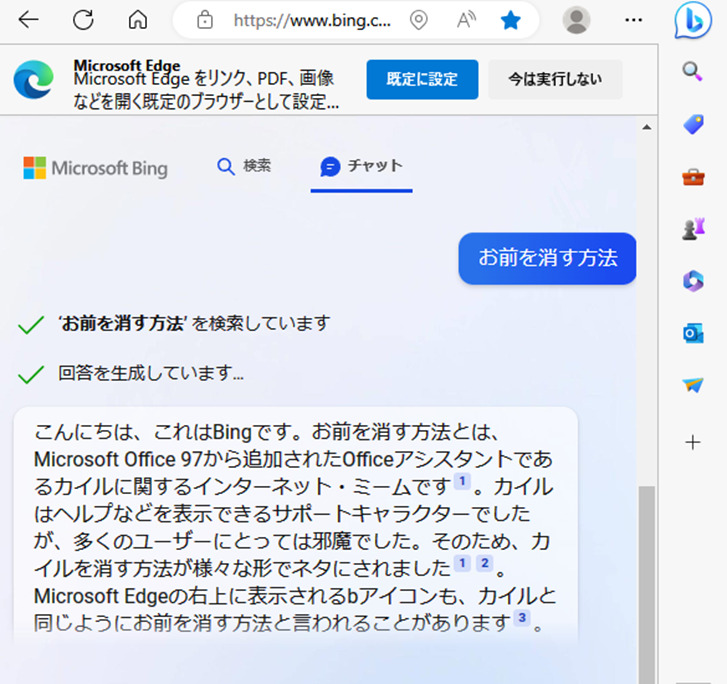Click the 今は実行しない button
The height and width of the screenshot is (684, 727).
point(555,79)
